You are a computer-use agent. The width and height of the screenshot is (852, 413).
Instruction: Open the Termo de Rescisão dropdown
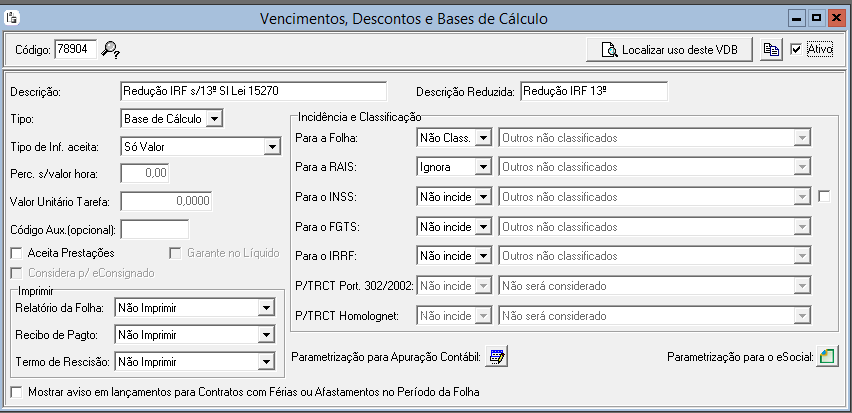coord(265,362)
